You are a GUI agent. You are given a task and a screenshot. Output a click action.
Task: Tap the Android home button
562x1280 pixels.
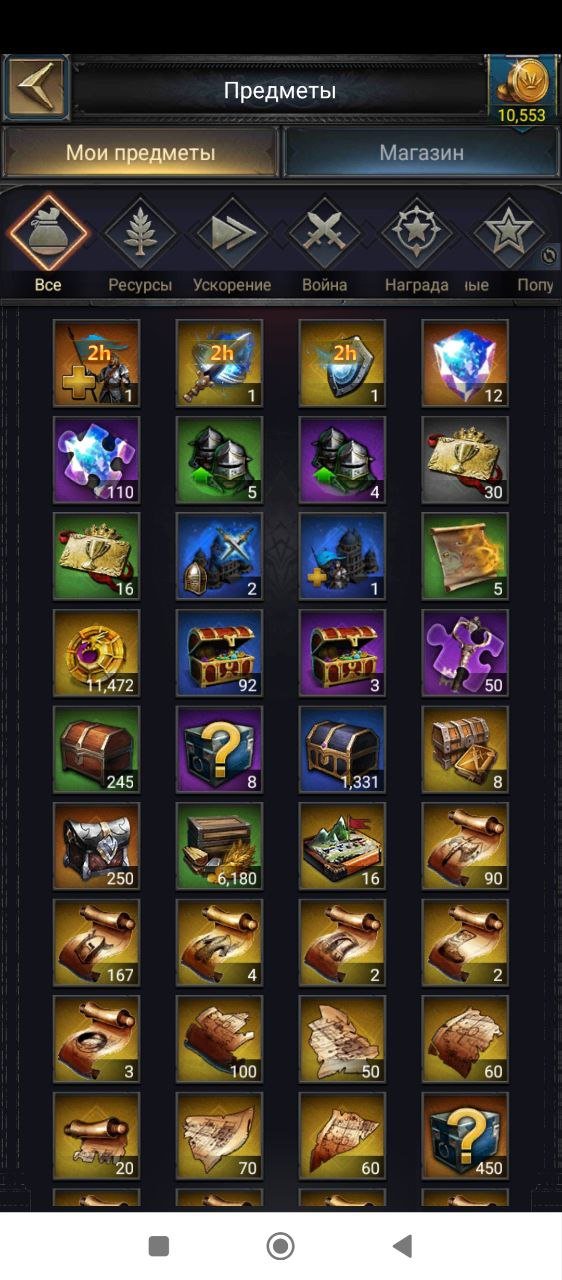pyautogui.click(x=280, y=1246)
